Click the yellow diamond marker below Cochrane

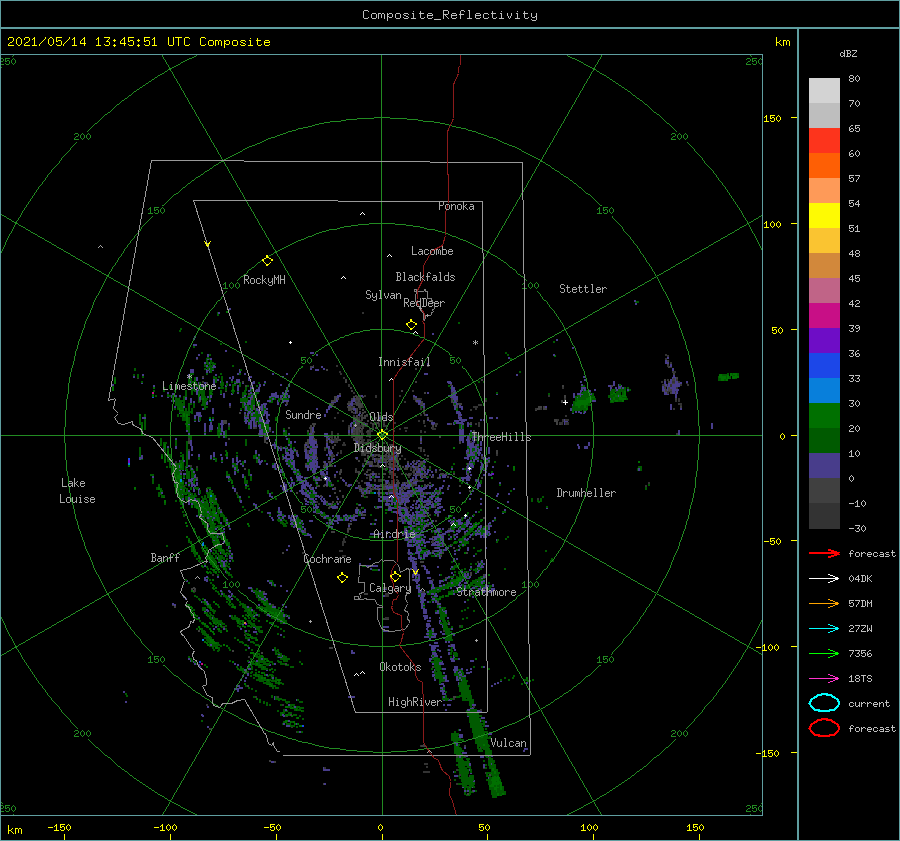pyautogui.click(x=342, y=578)
